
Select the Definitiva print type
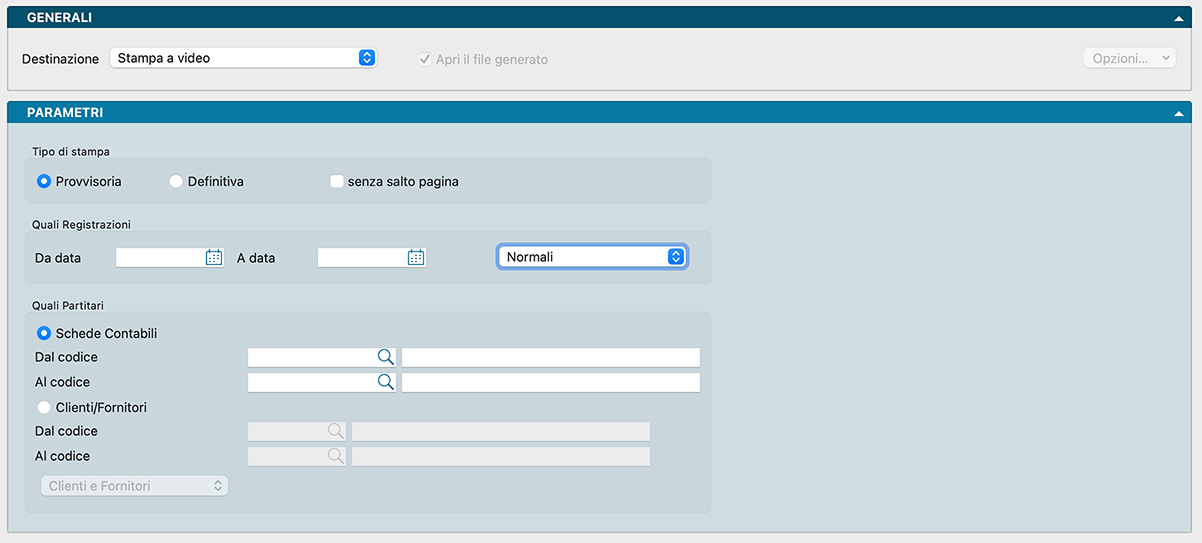176,182
